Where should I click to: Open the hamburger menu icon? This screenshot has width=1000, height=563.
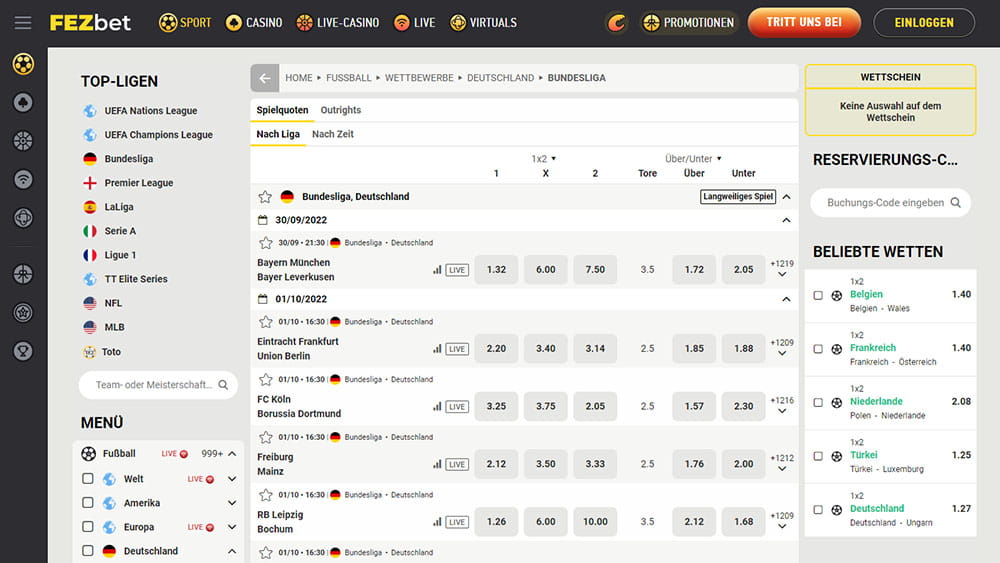[x=23, y=23]
